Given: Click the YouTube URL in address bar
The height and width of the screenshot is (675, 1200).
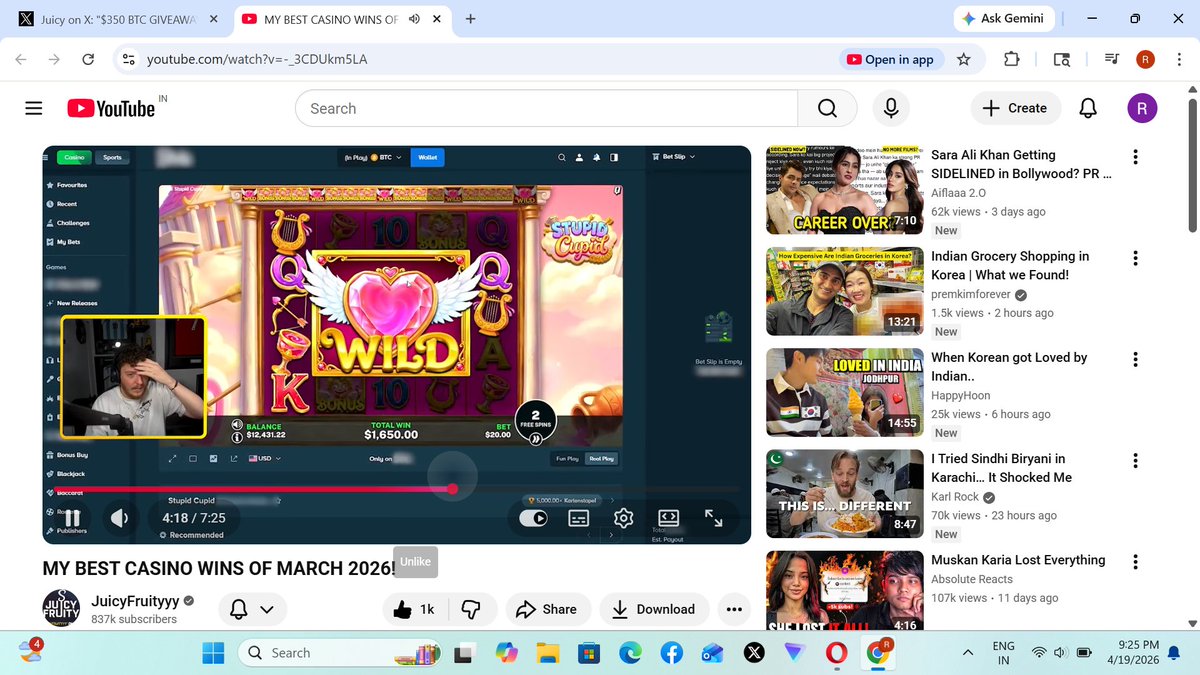Looking at the screenshot, I should pos(257,60).
